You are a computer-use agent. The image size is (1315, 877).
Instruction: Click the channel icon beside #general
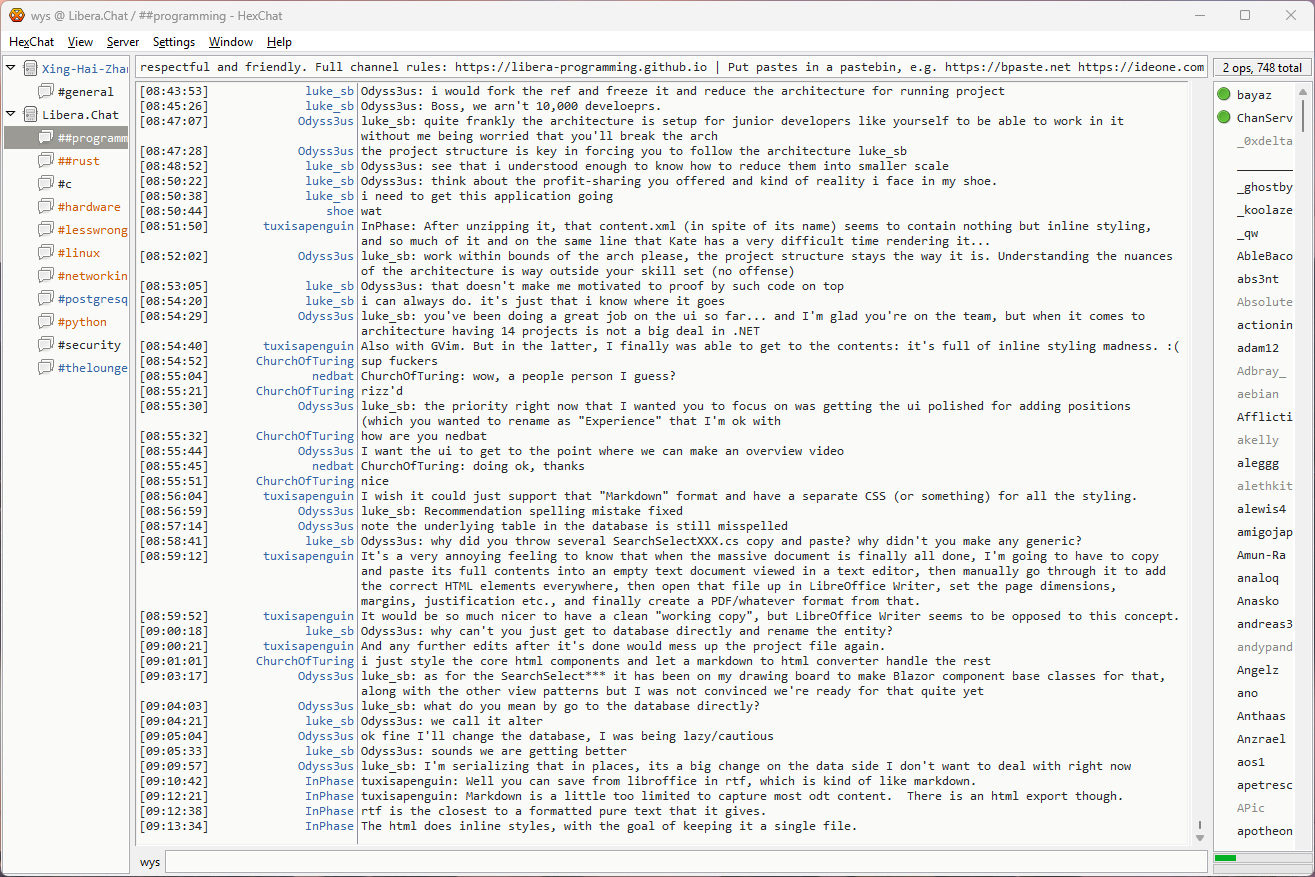[46, 92]
